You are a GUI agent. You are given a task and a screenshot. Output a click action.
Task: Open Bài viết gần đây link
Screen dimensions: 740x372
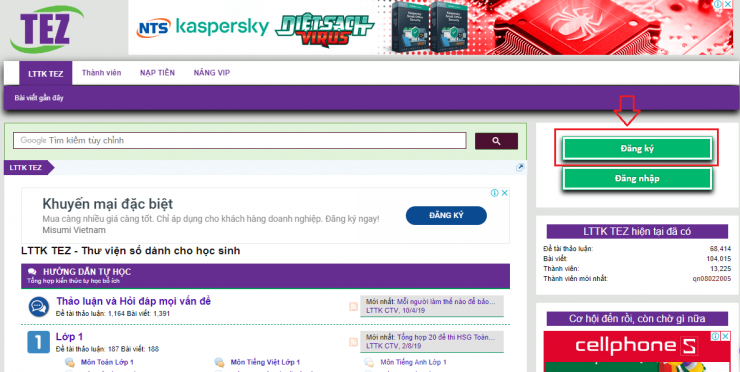coord(39,98)
